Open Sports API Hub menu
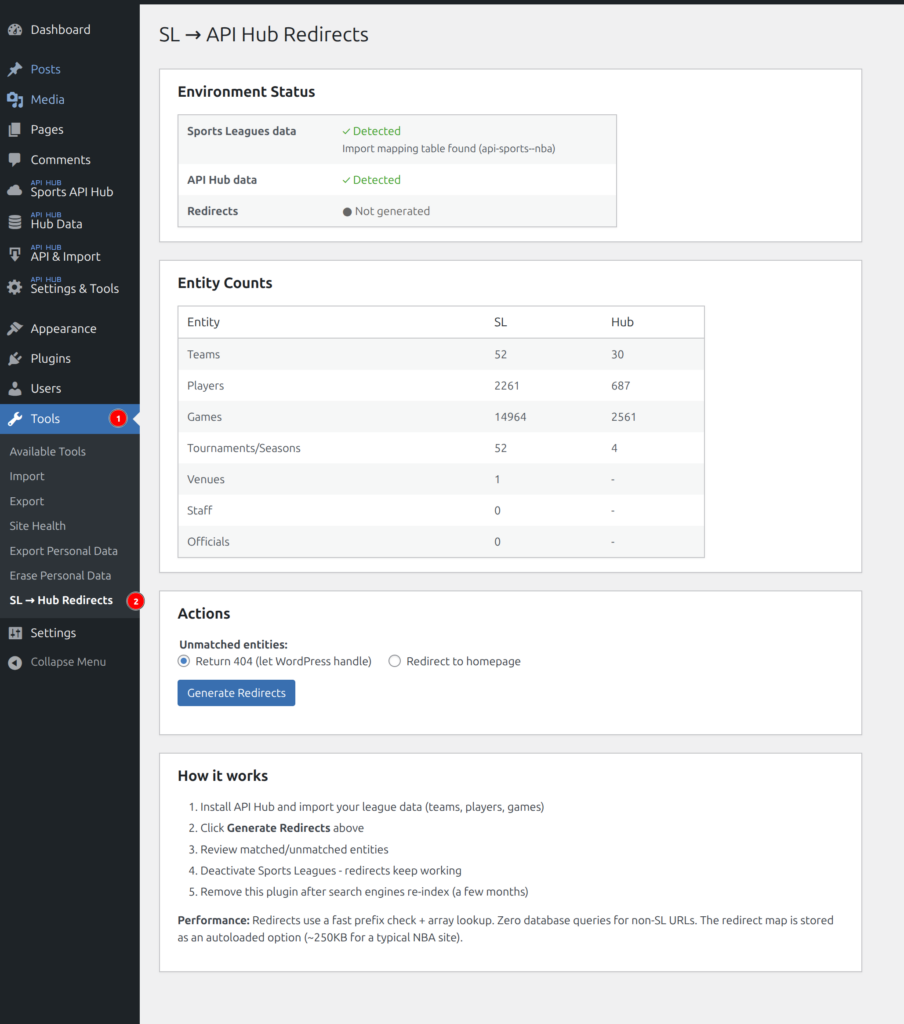The width and height of the screenshot is (904, 1024). pyautogui.click(x=70, y=190)
